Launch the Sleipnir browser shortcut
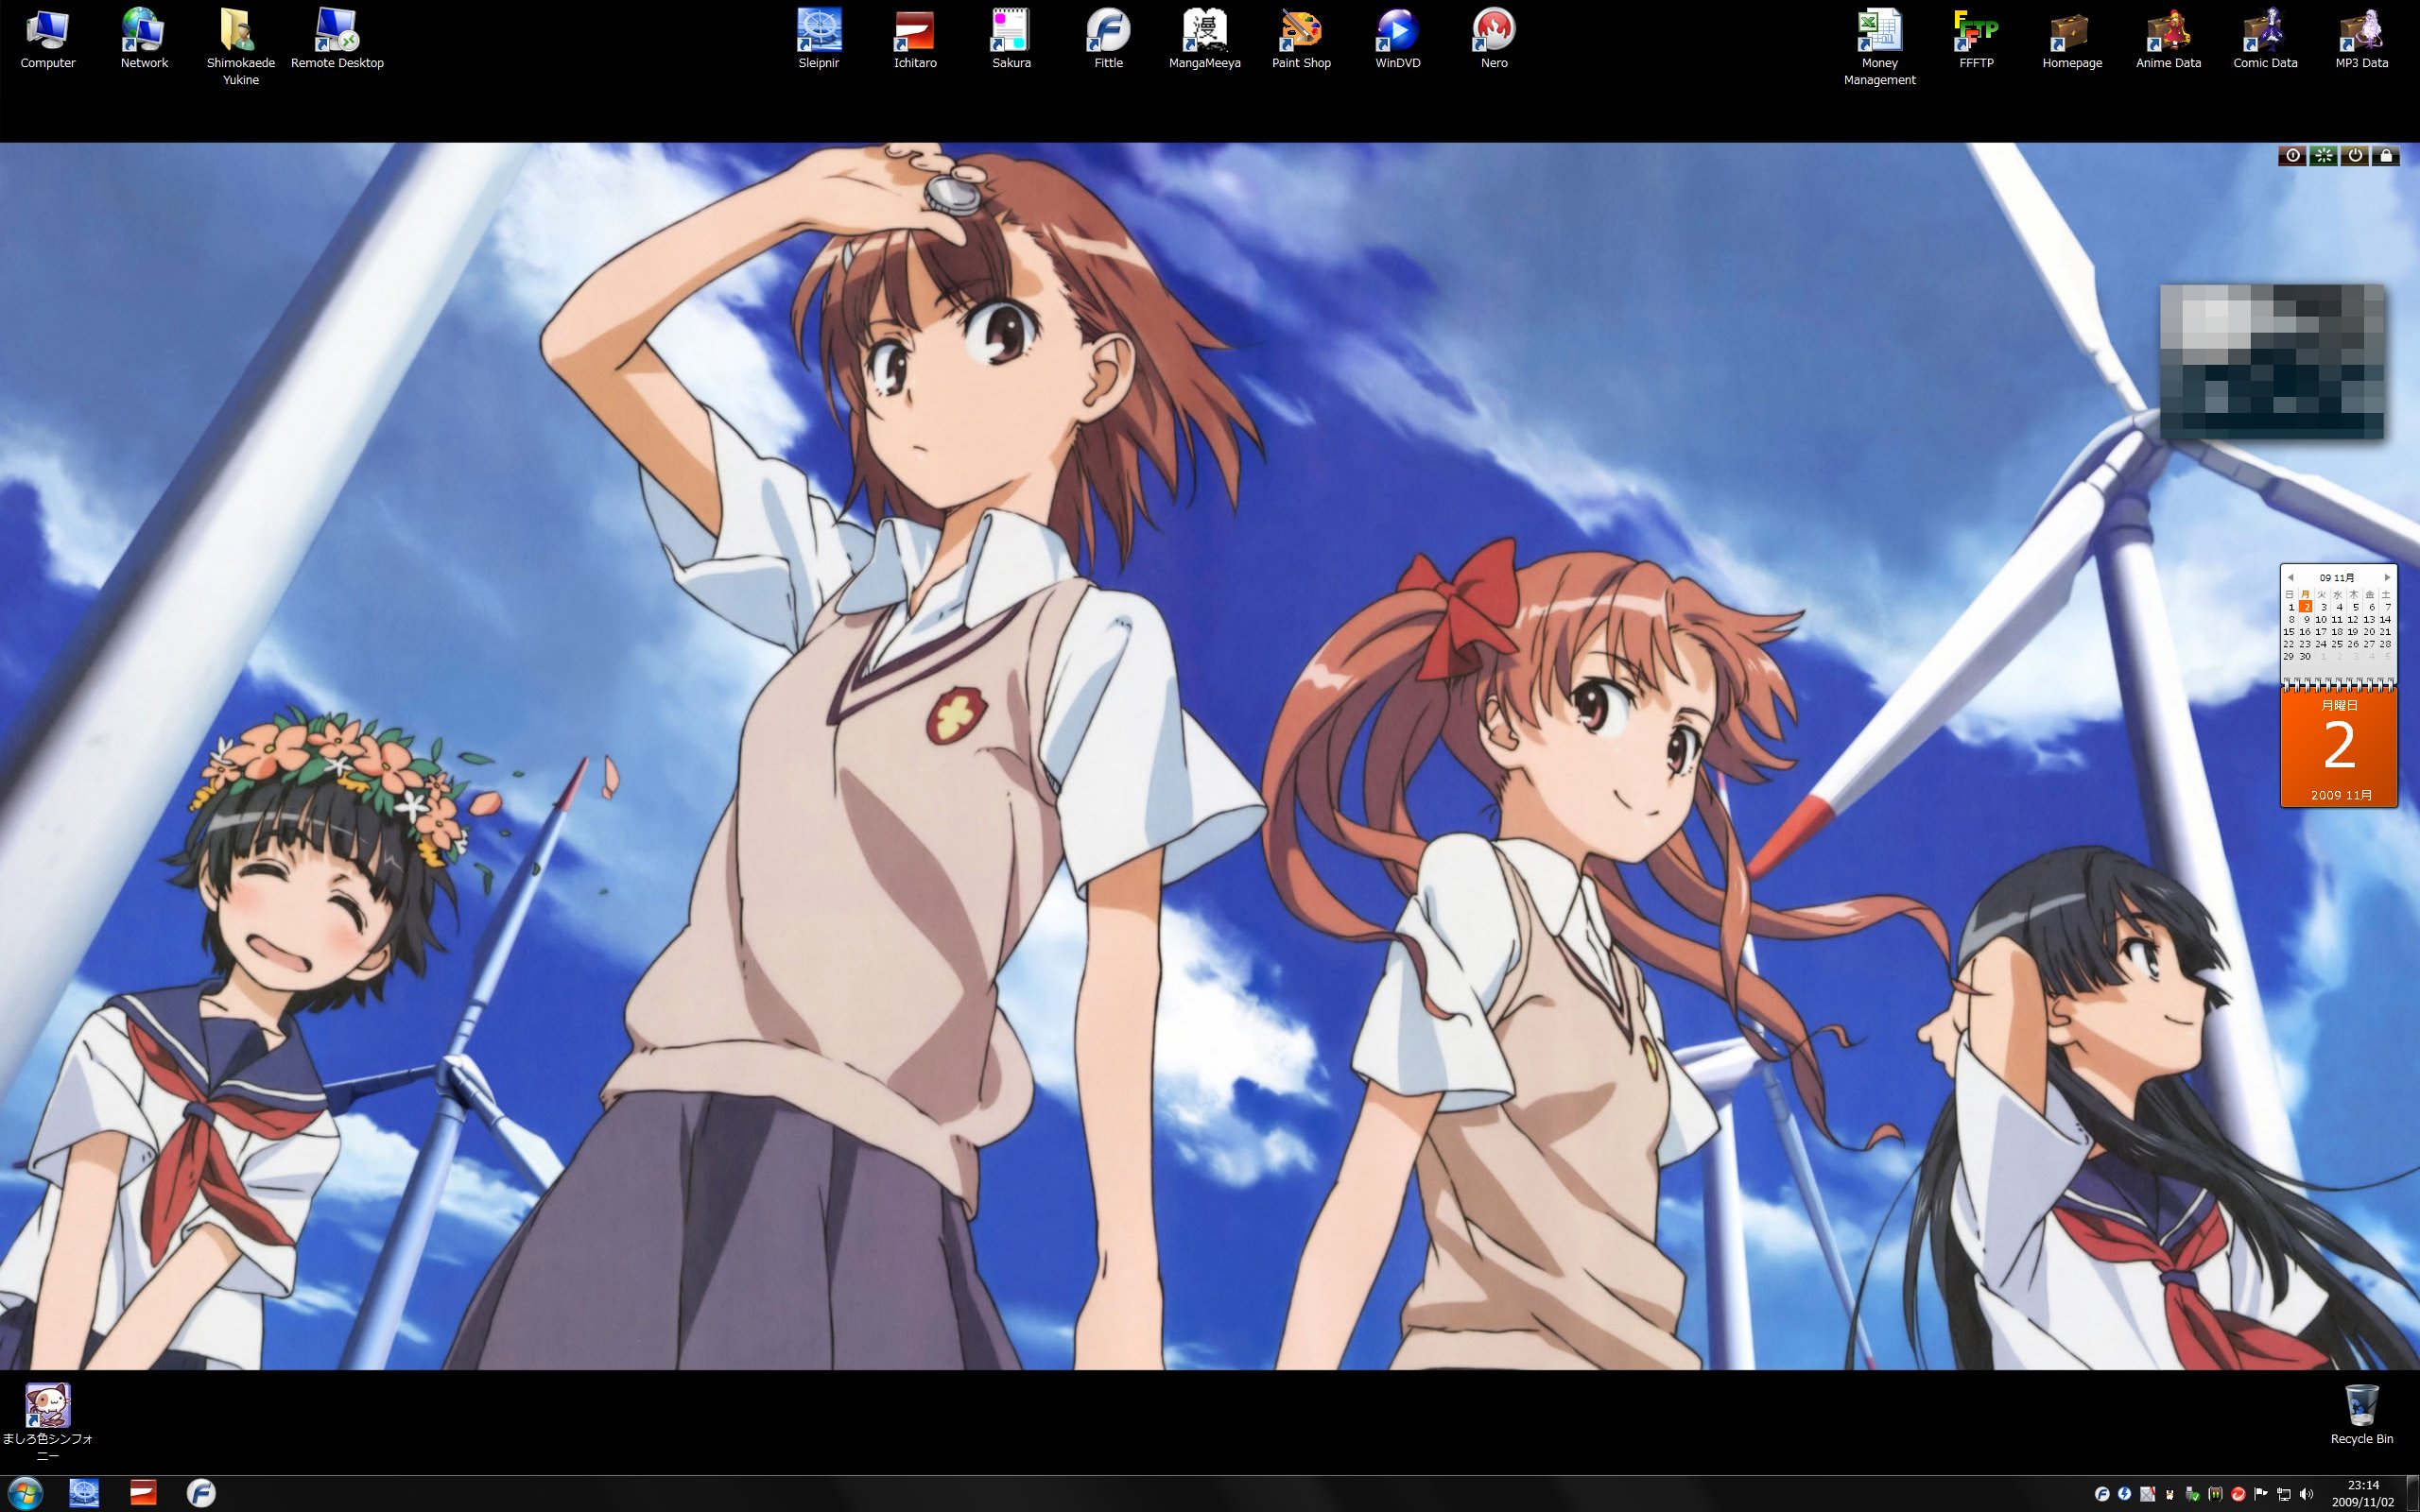2420x1512 pixels. tap(819, 40)
